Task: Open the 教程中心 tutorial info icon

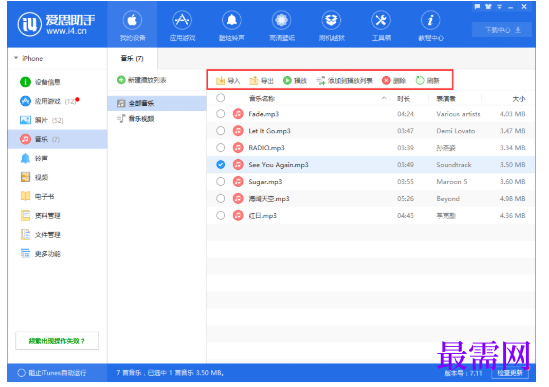Action: pos(431,21)
